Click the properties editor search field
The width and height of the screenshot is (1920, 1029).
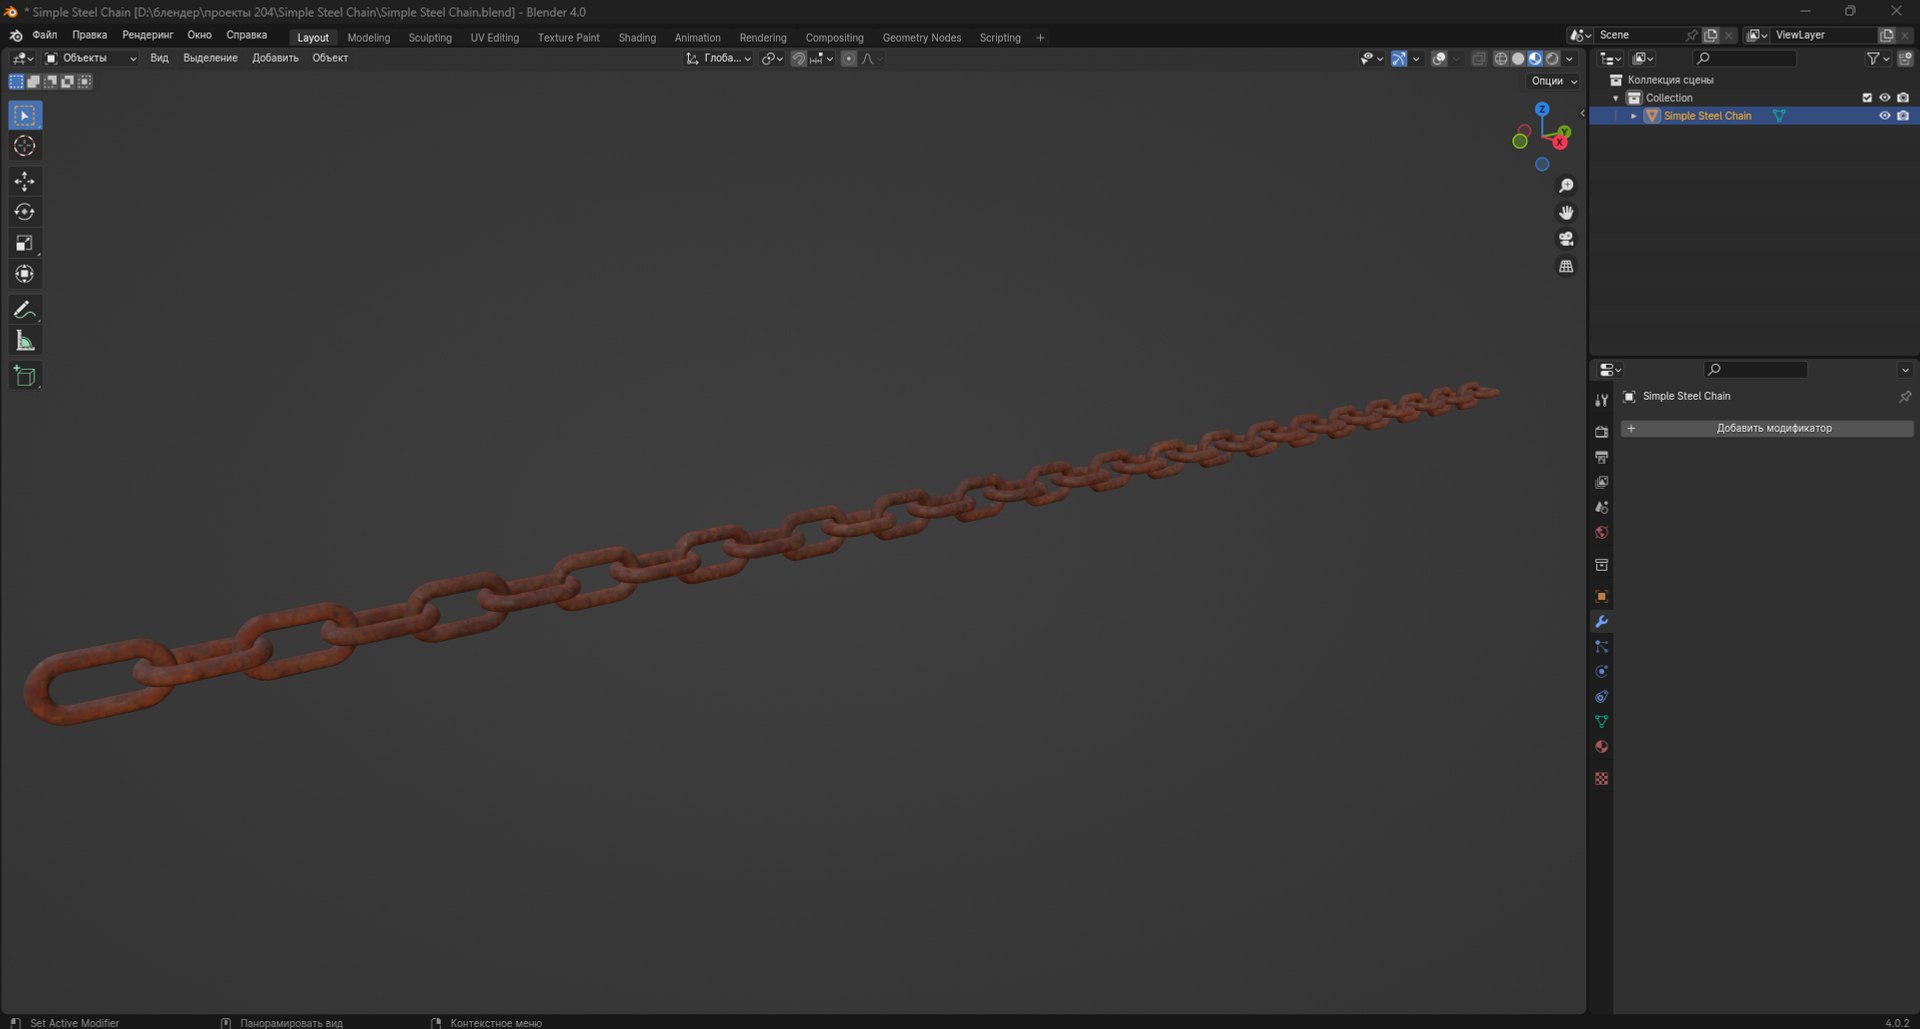(x=1755, y=370)
